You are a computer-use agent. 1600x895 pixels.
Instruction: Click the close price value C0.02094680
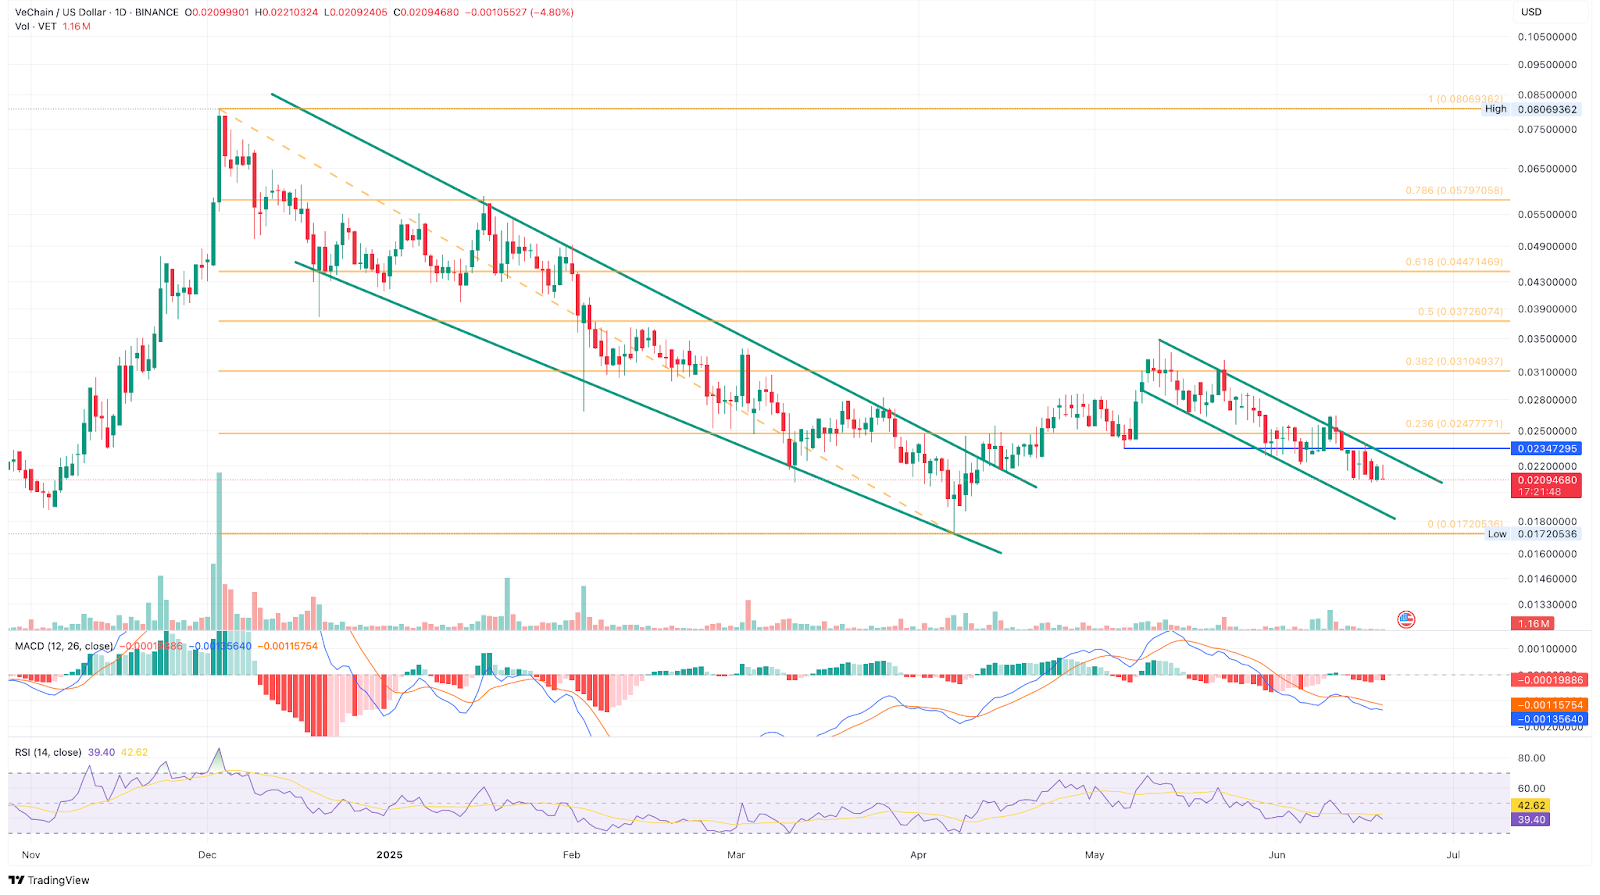click(426, 13)
